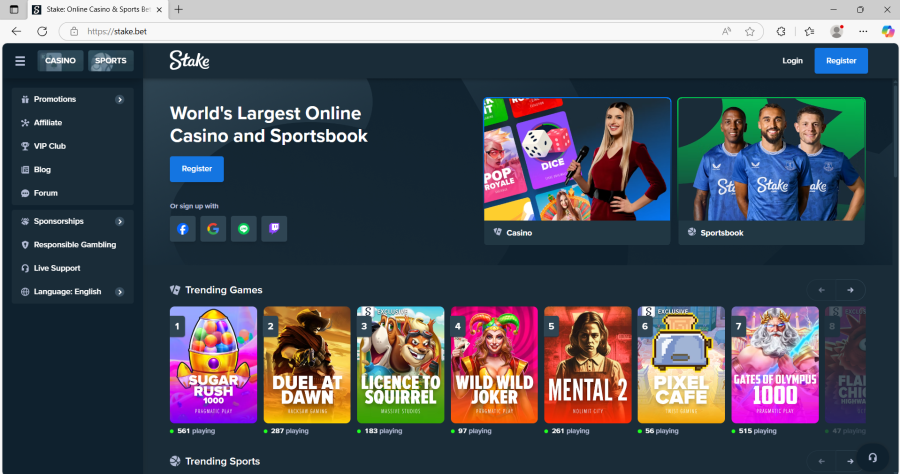Click Register button under the headline
Viewport: 900px width, 474px height.
pyautogui.click(x=197, y=169)
